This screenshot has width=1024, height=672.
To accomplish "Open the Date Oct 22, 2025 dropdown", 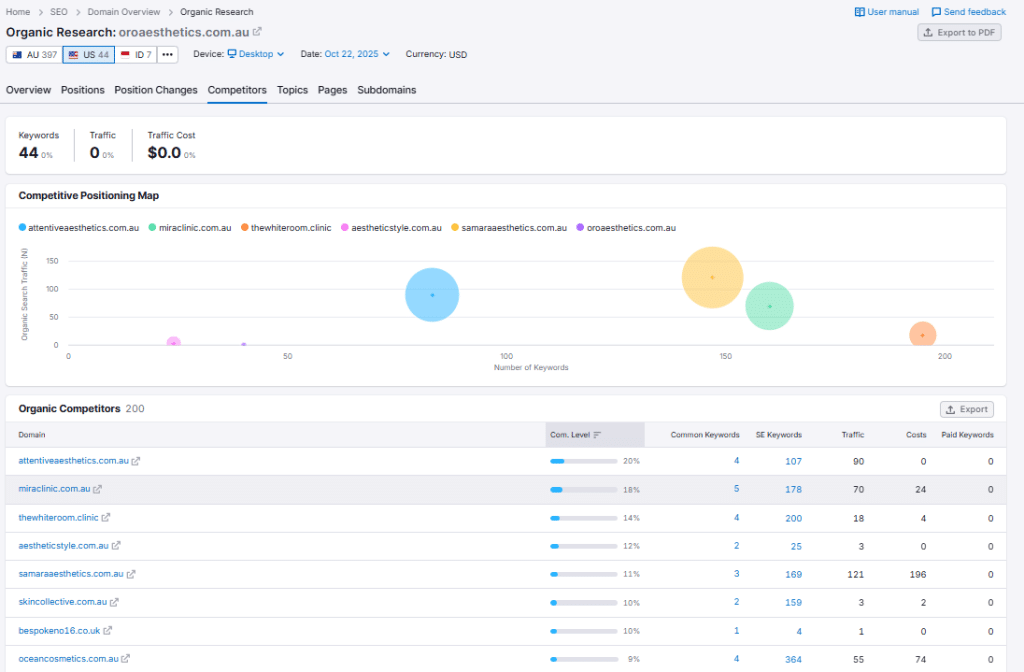I will click(356, 54).
